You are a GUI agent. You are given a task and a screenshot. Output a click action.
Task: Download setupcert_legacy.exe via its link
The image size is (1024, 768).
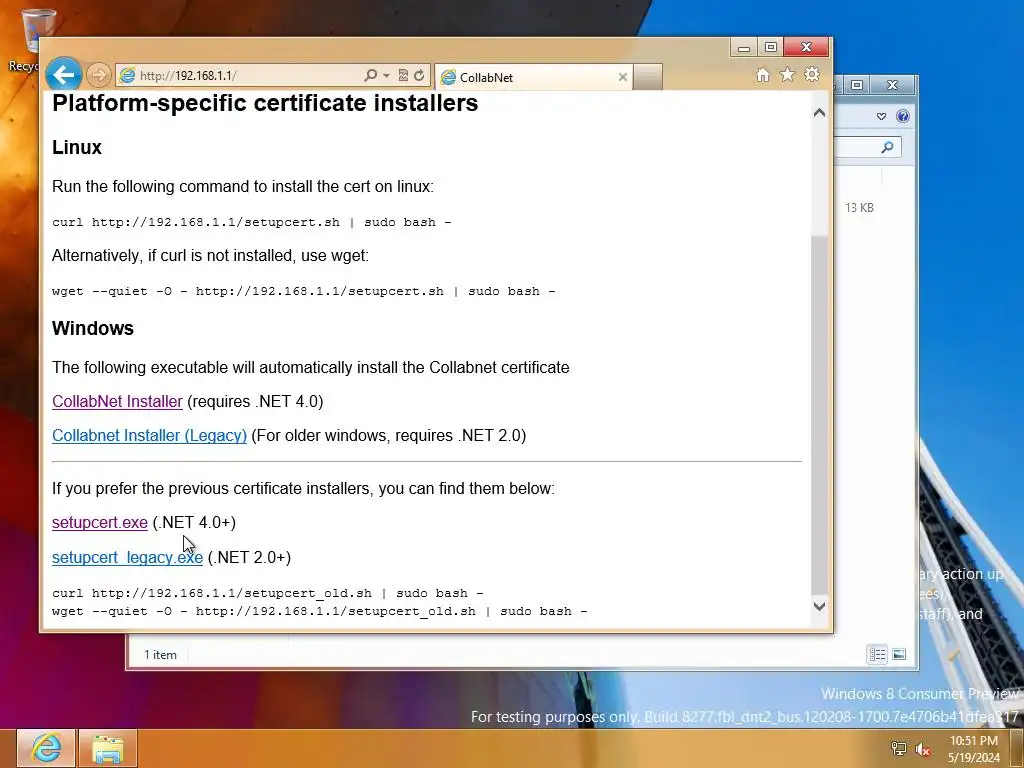click(x=127, y=557)
